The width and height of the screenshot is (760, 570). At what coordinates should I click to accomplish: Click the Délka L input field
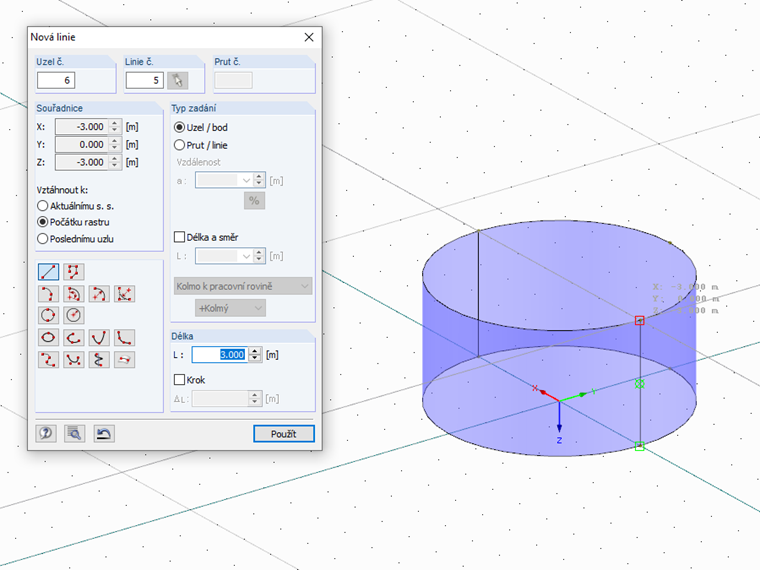[220, 355]
